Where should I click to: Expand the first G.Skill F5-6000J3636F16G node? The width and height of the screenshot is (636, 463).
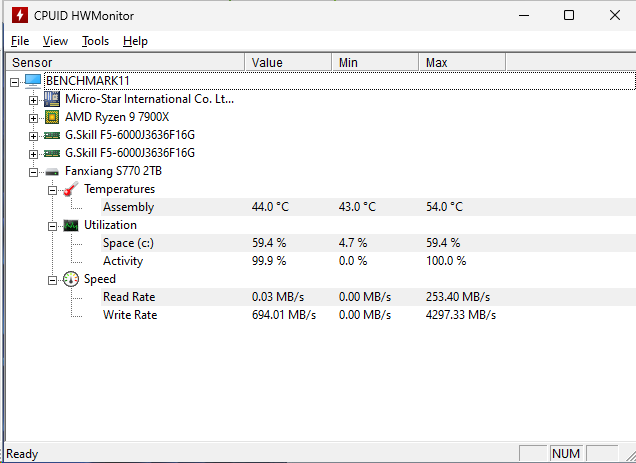pos(34,136)
